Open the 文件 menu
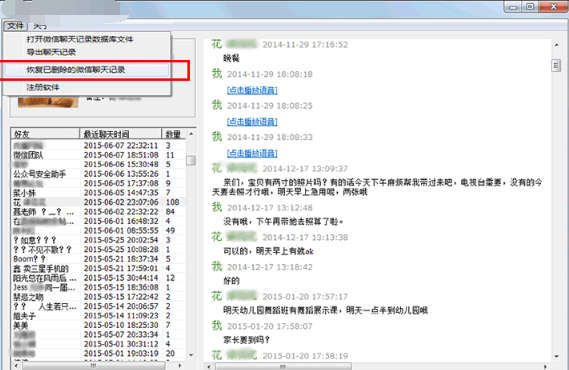 15,26
